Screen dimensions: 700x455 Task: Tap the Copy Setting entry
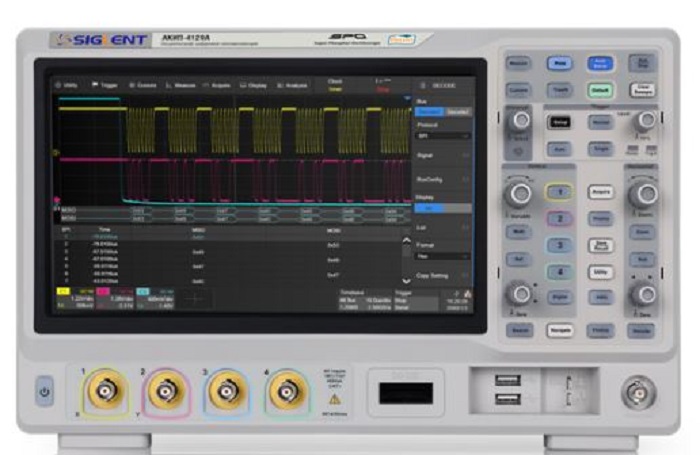tap(443, 276)
